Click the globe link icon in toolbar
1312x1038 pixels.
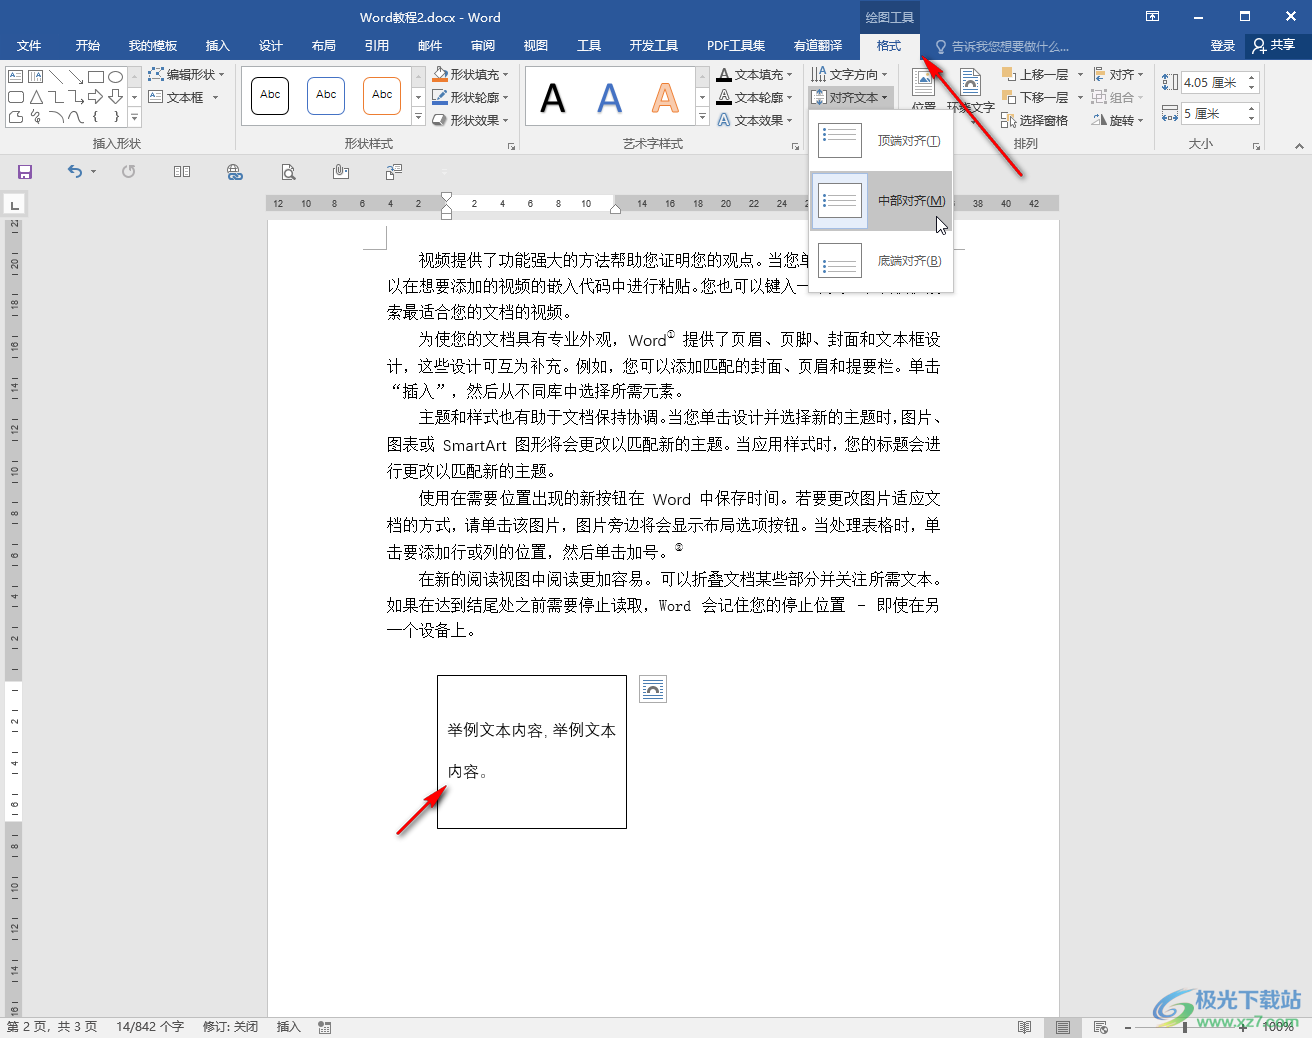pos(235,172)
